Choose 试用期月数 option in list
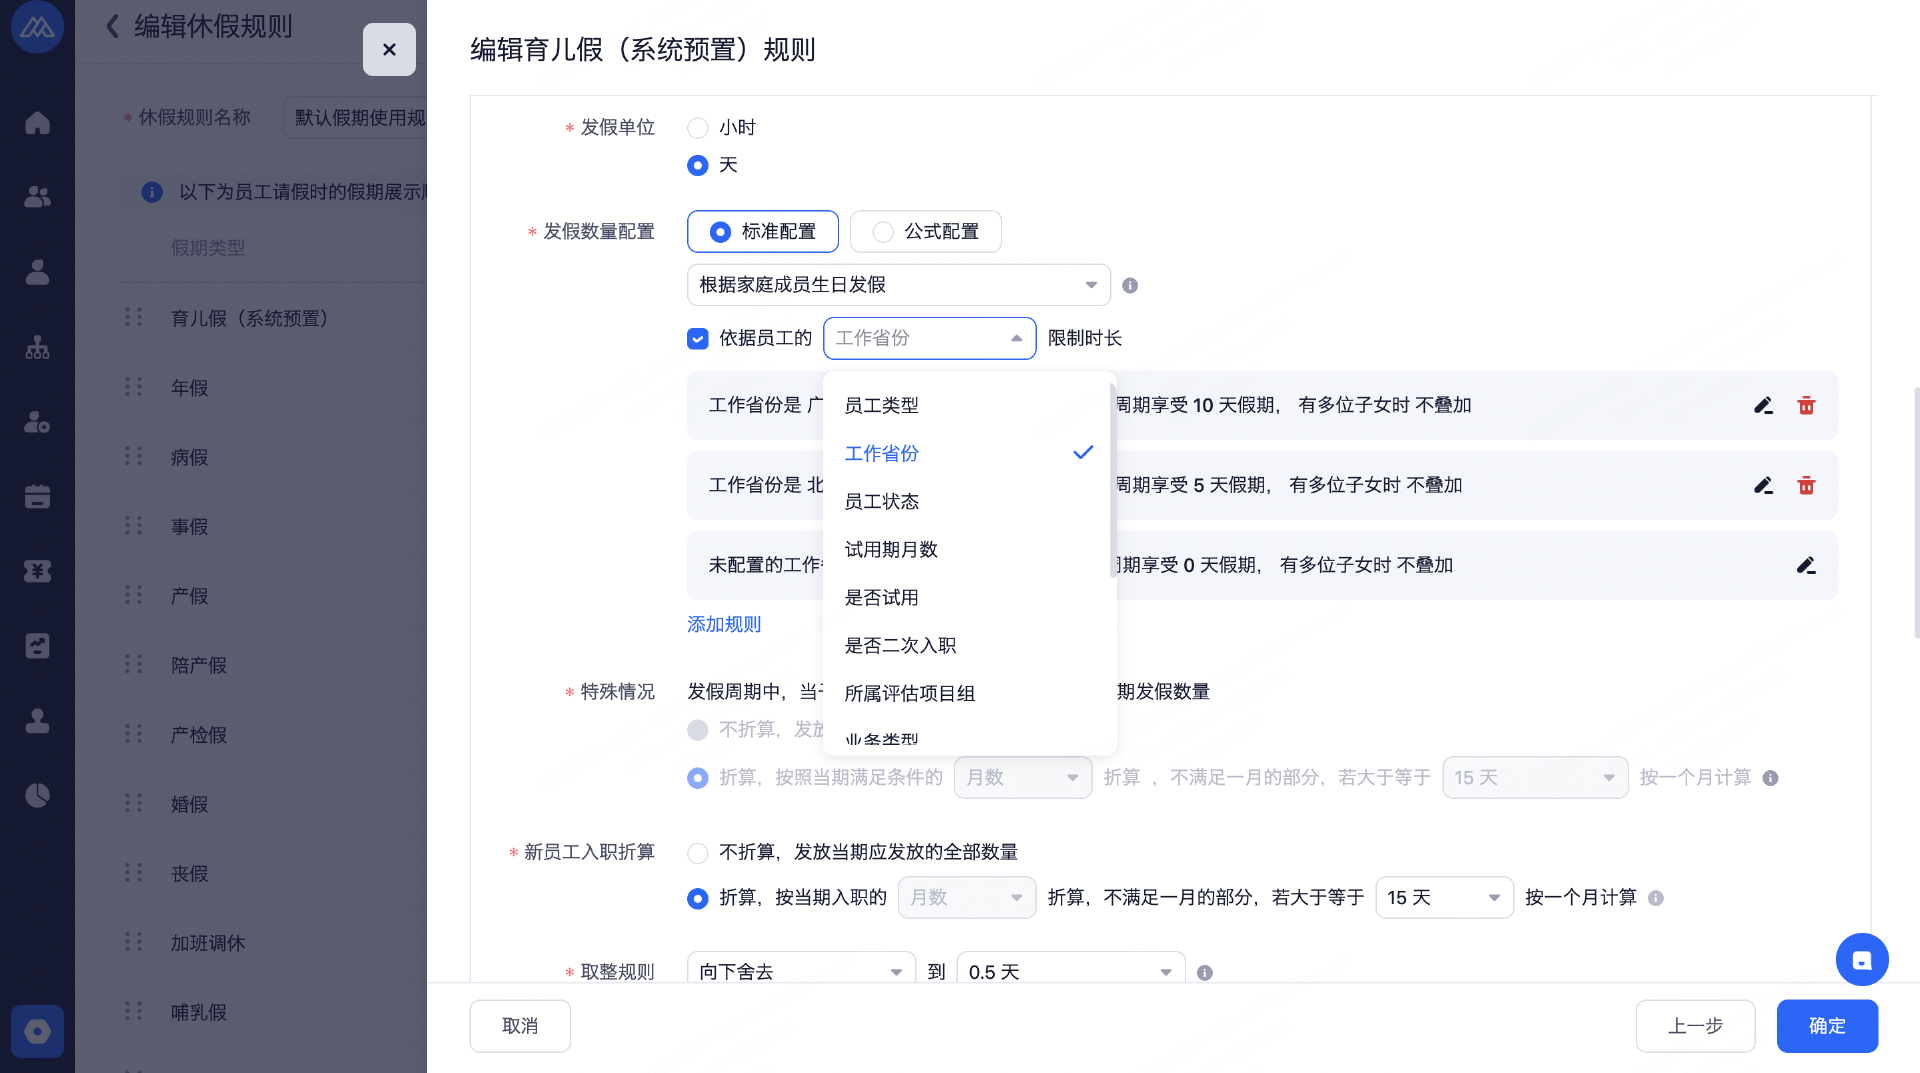1920x1073 pixels. (891, 549)
